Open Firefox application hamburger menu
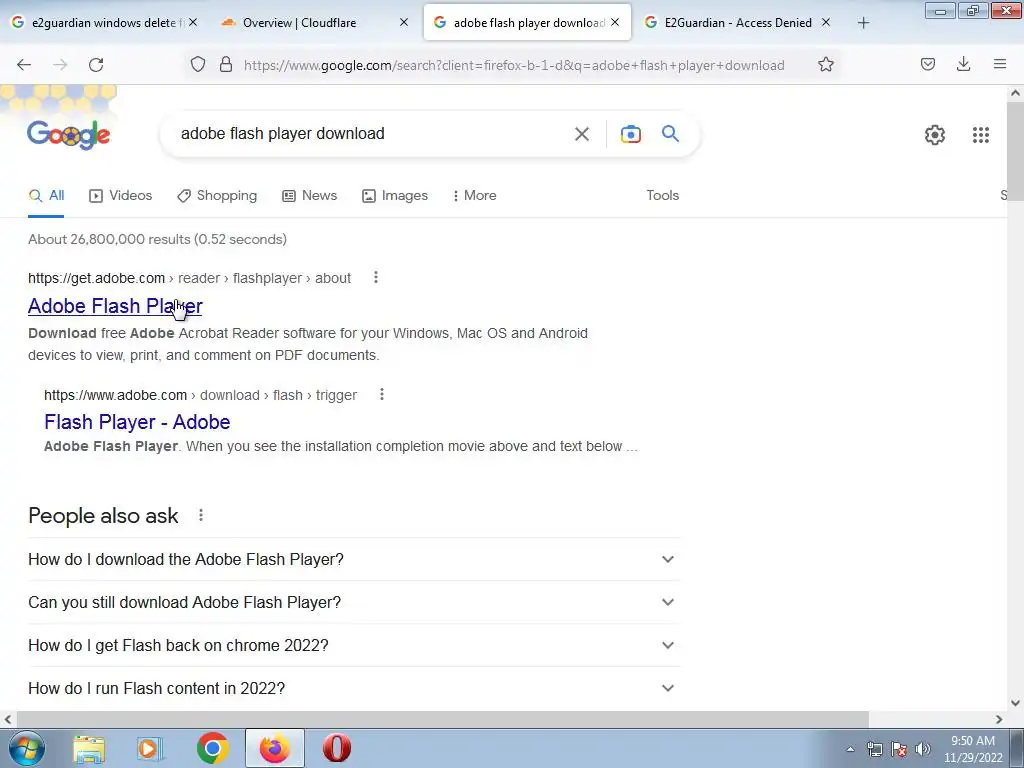The image size is (1024, 768). coord(1000,65)
